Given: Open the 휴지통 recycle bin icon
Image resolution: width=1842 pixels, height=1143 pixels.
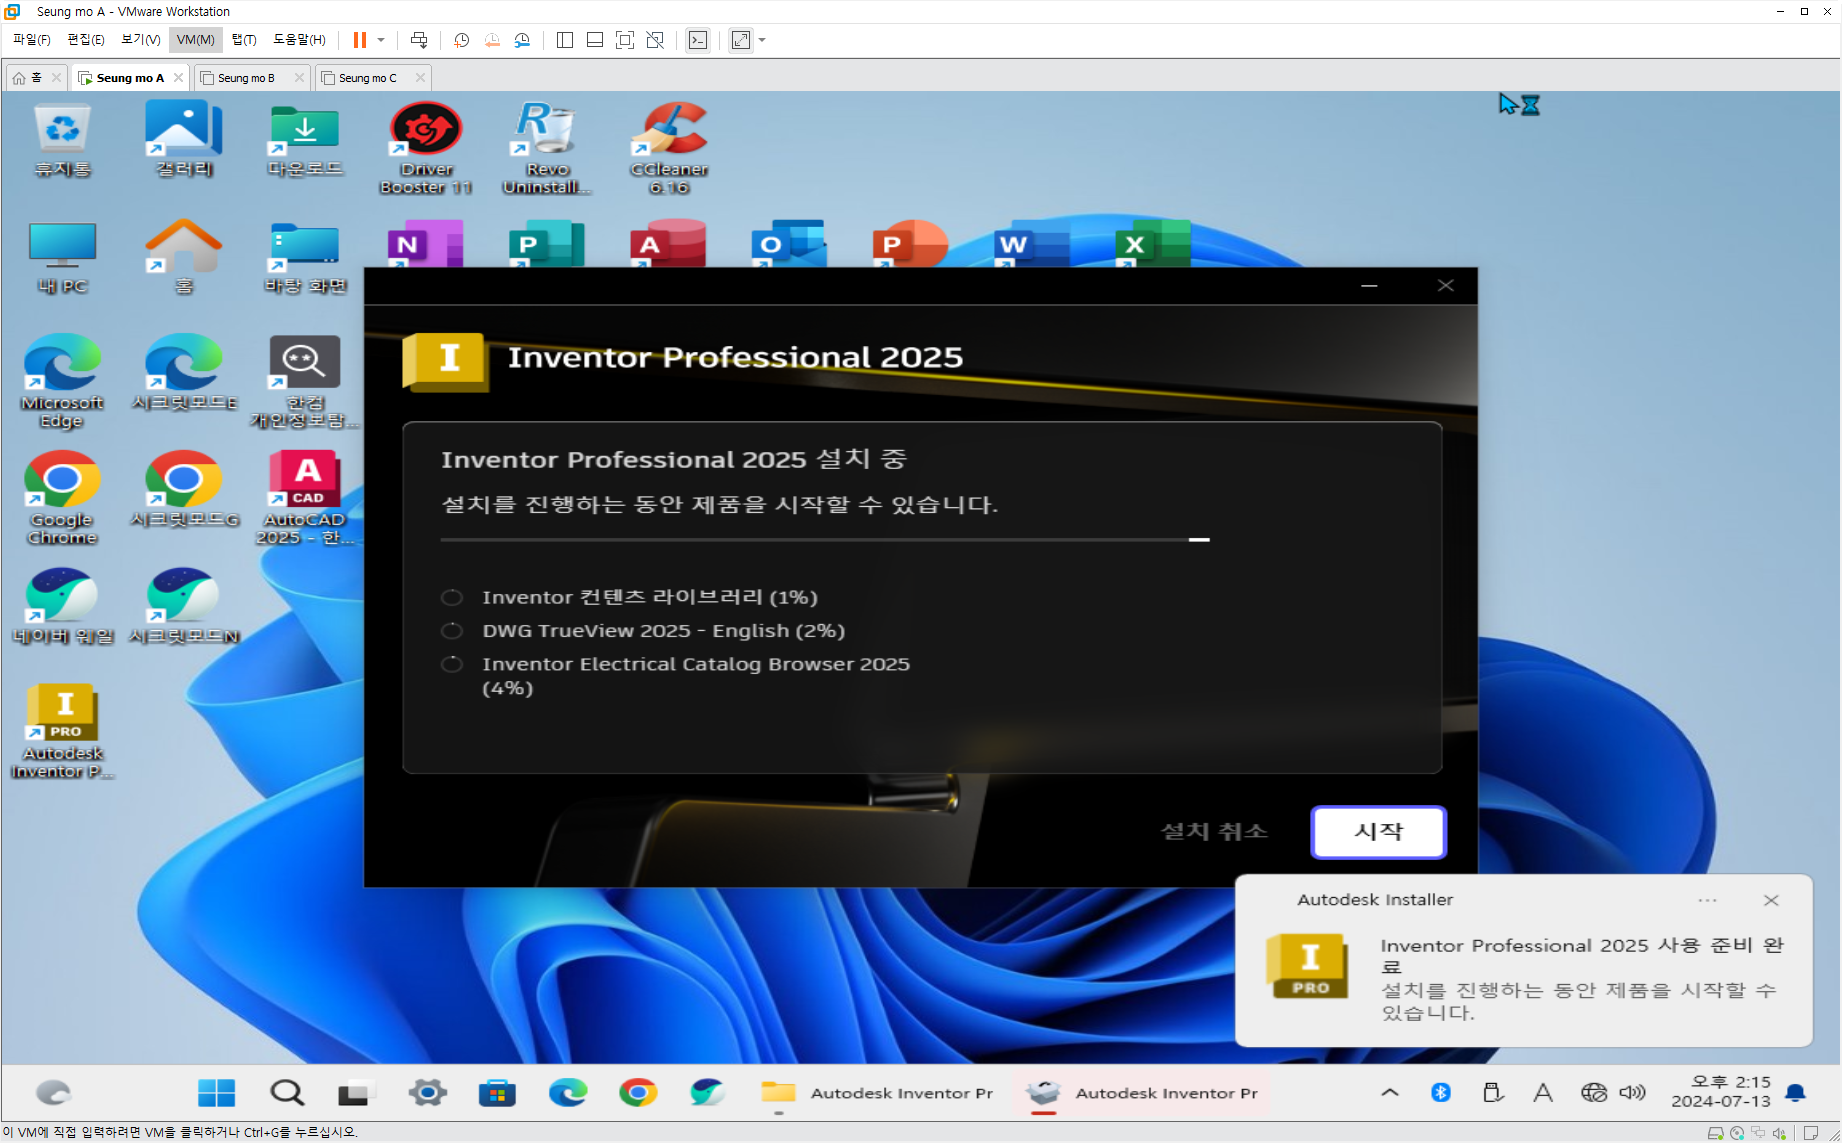Looking at the screenshot, I should coord(62,141).
